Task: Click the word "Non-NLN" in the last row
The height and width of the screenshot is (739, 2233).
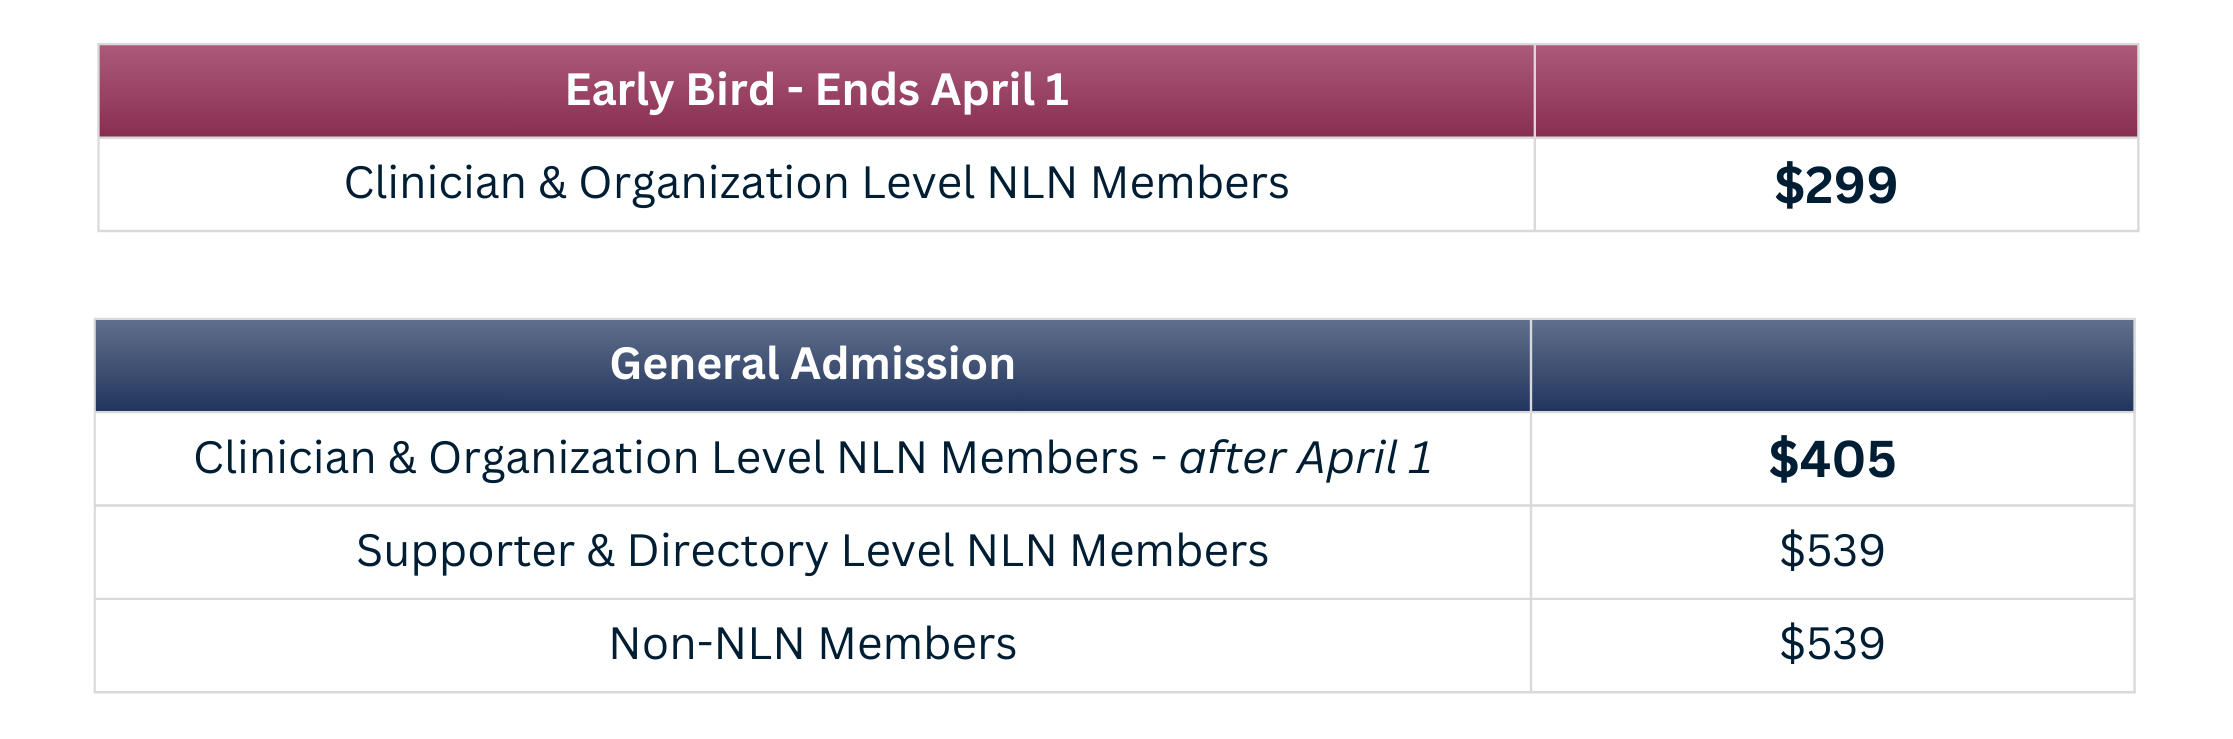Action: click(706, 644)
